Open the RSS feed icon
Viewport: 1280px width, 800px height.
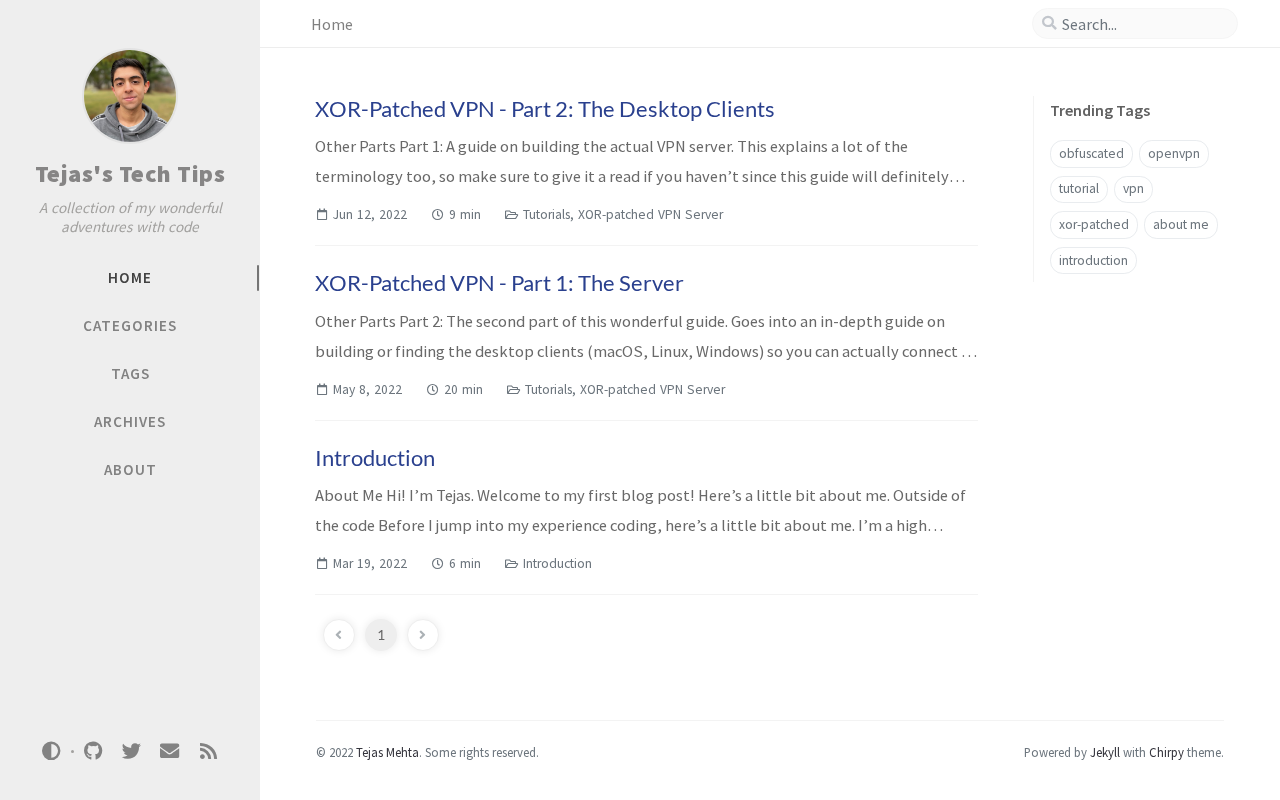tap(208, 751)
